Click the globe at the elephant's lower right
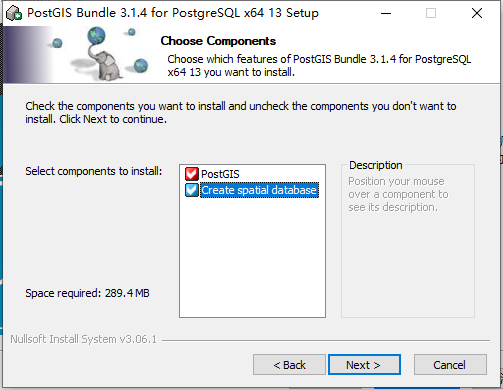Screen dimensions: 503x390 pyautogui.click(x=141, y=65)
